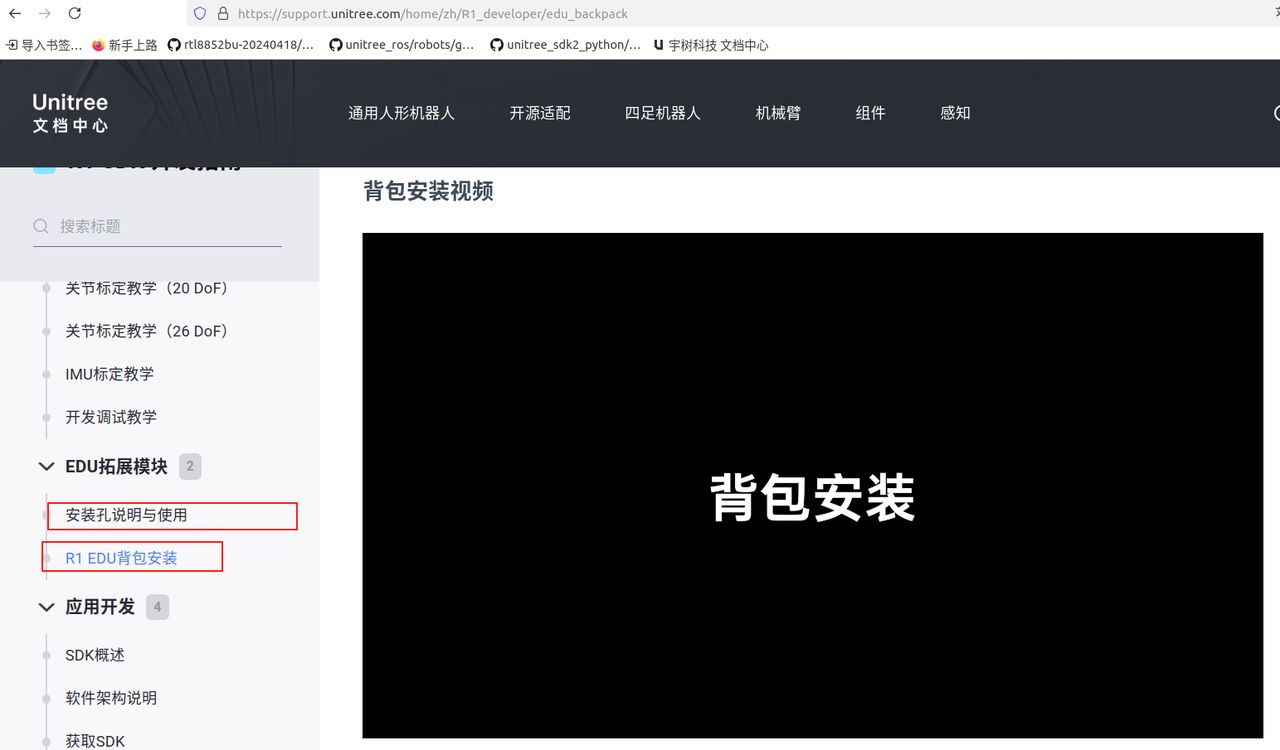Open the shield tracking protection icon
Screen dimensions: 1280x750
(200, 14)
